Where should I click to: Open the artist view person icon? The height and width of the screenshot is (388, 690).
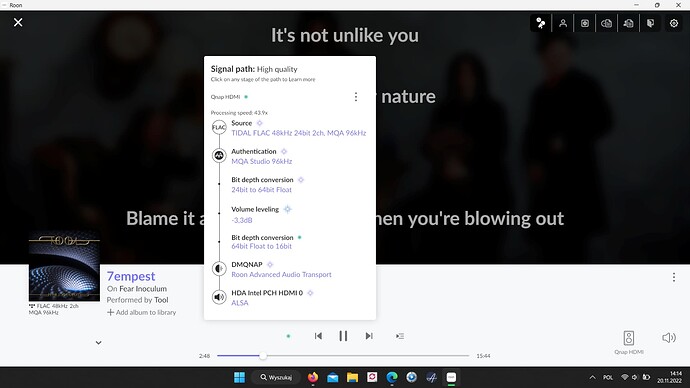(563, 23)
